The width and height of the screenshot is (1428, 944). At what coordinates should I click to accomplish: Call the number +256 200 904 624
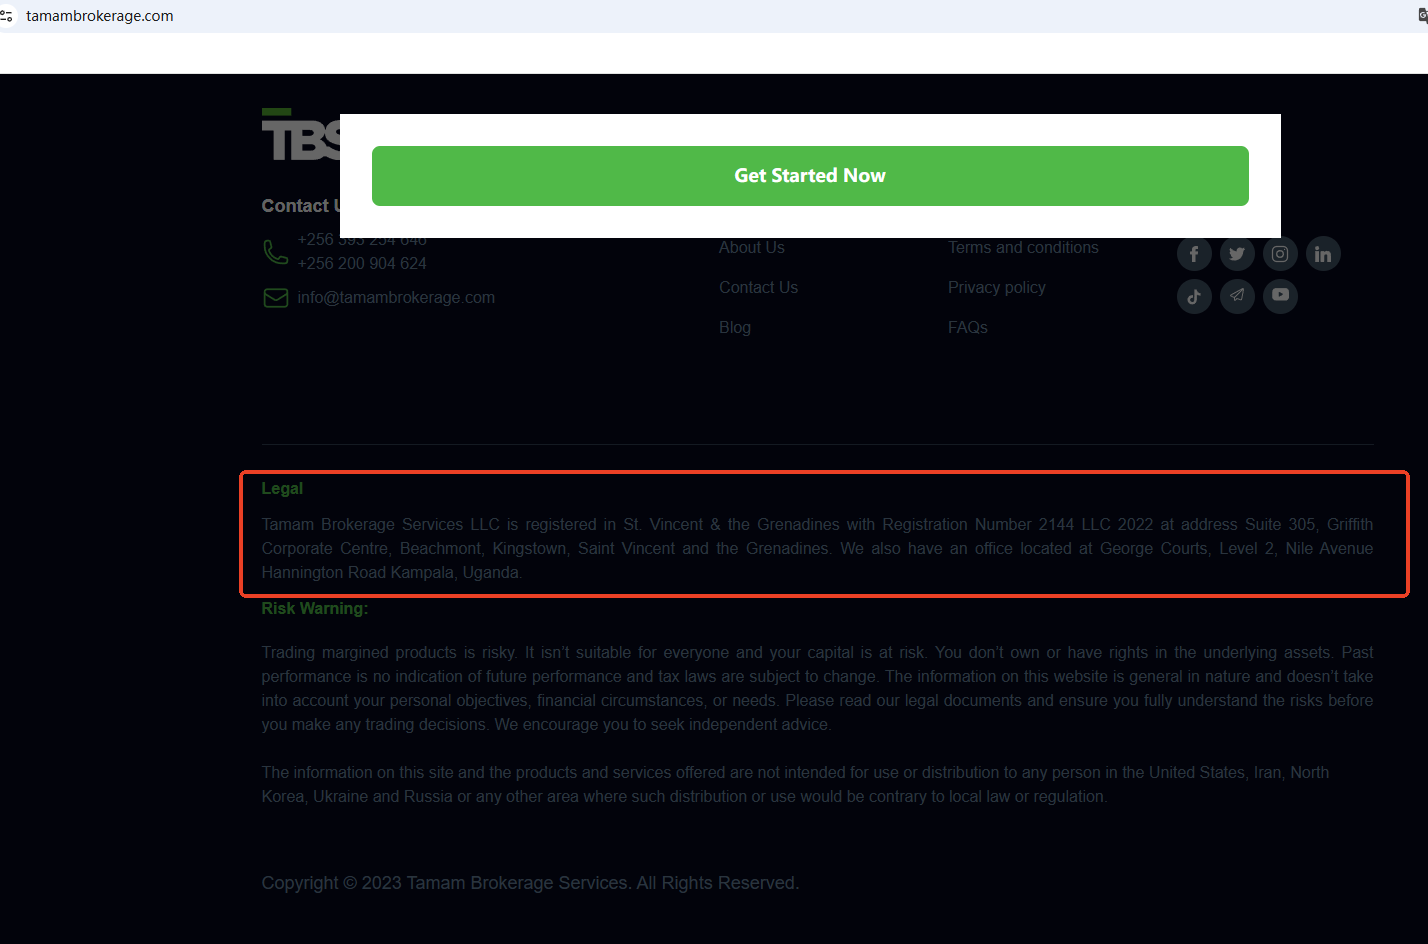click(x=362, y=264)
